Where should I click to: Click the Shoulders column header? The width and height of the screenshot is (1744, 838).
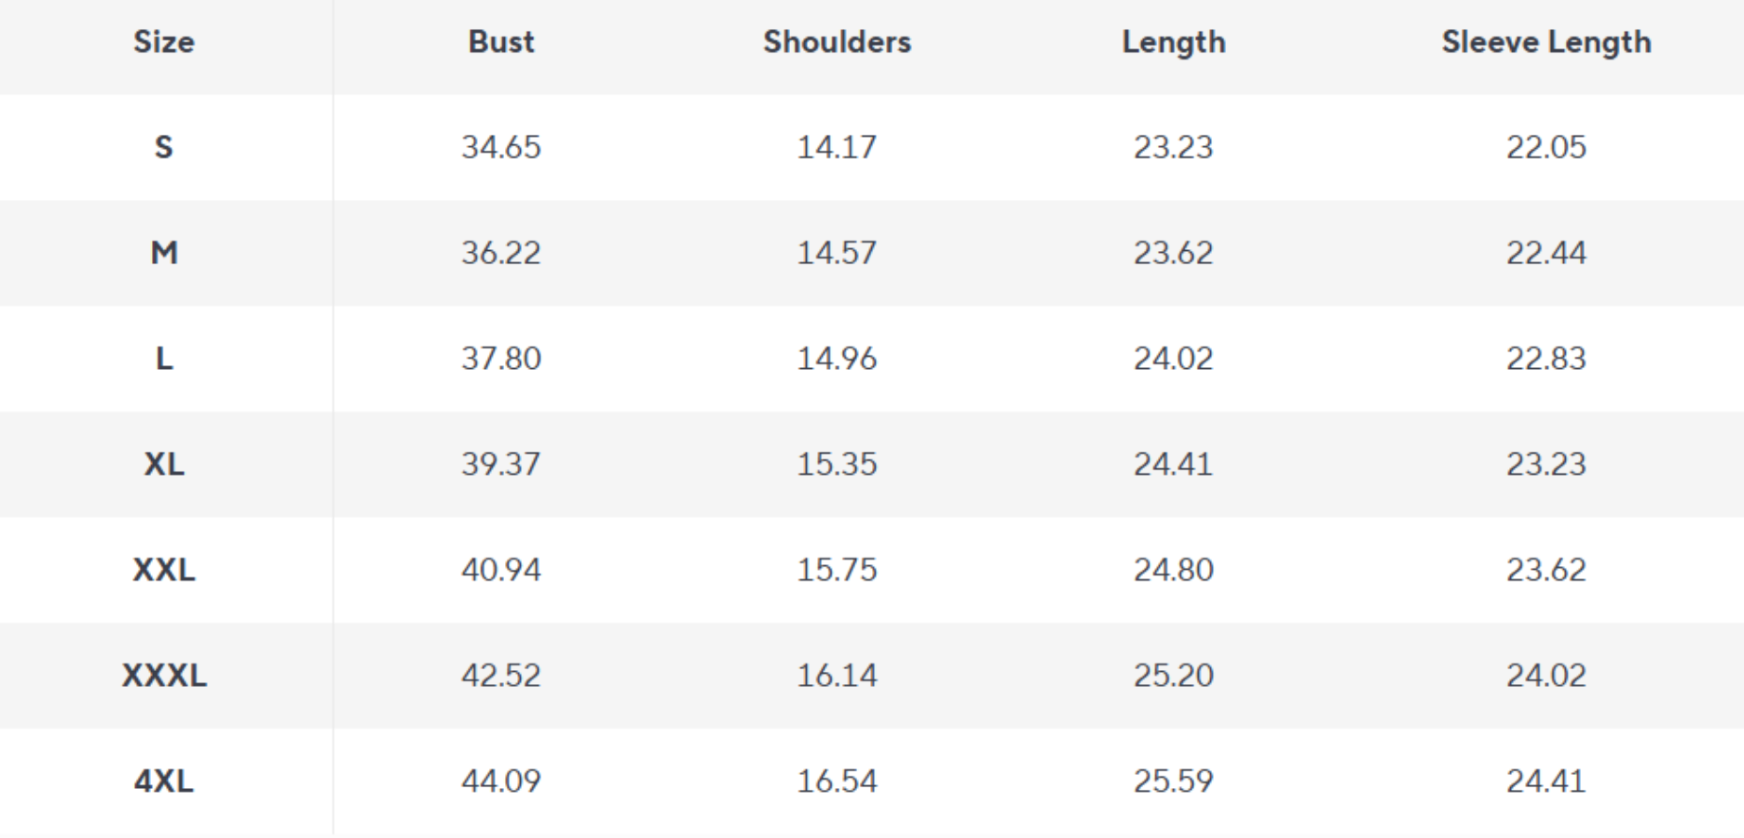pos(837,42)
